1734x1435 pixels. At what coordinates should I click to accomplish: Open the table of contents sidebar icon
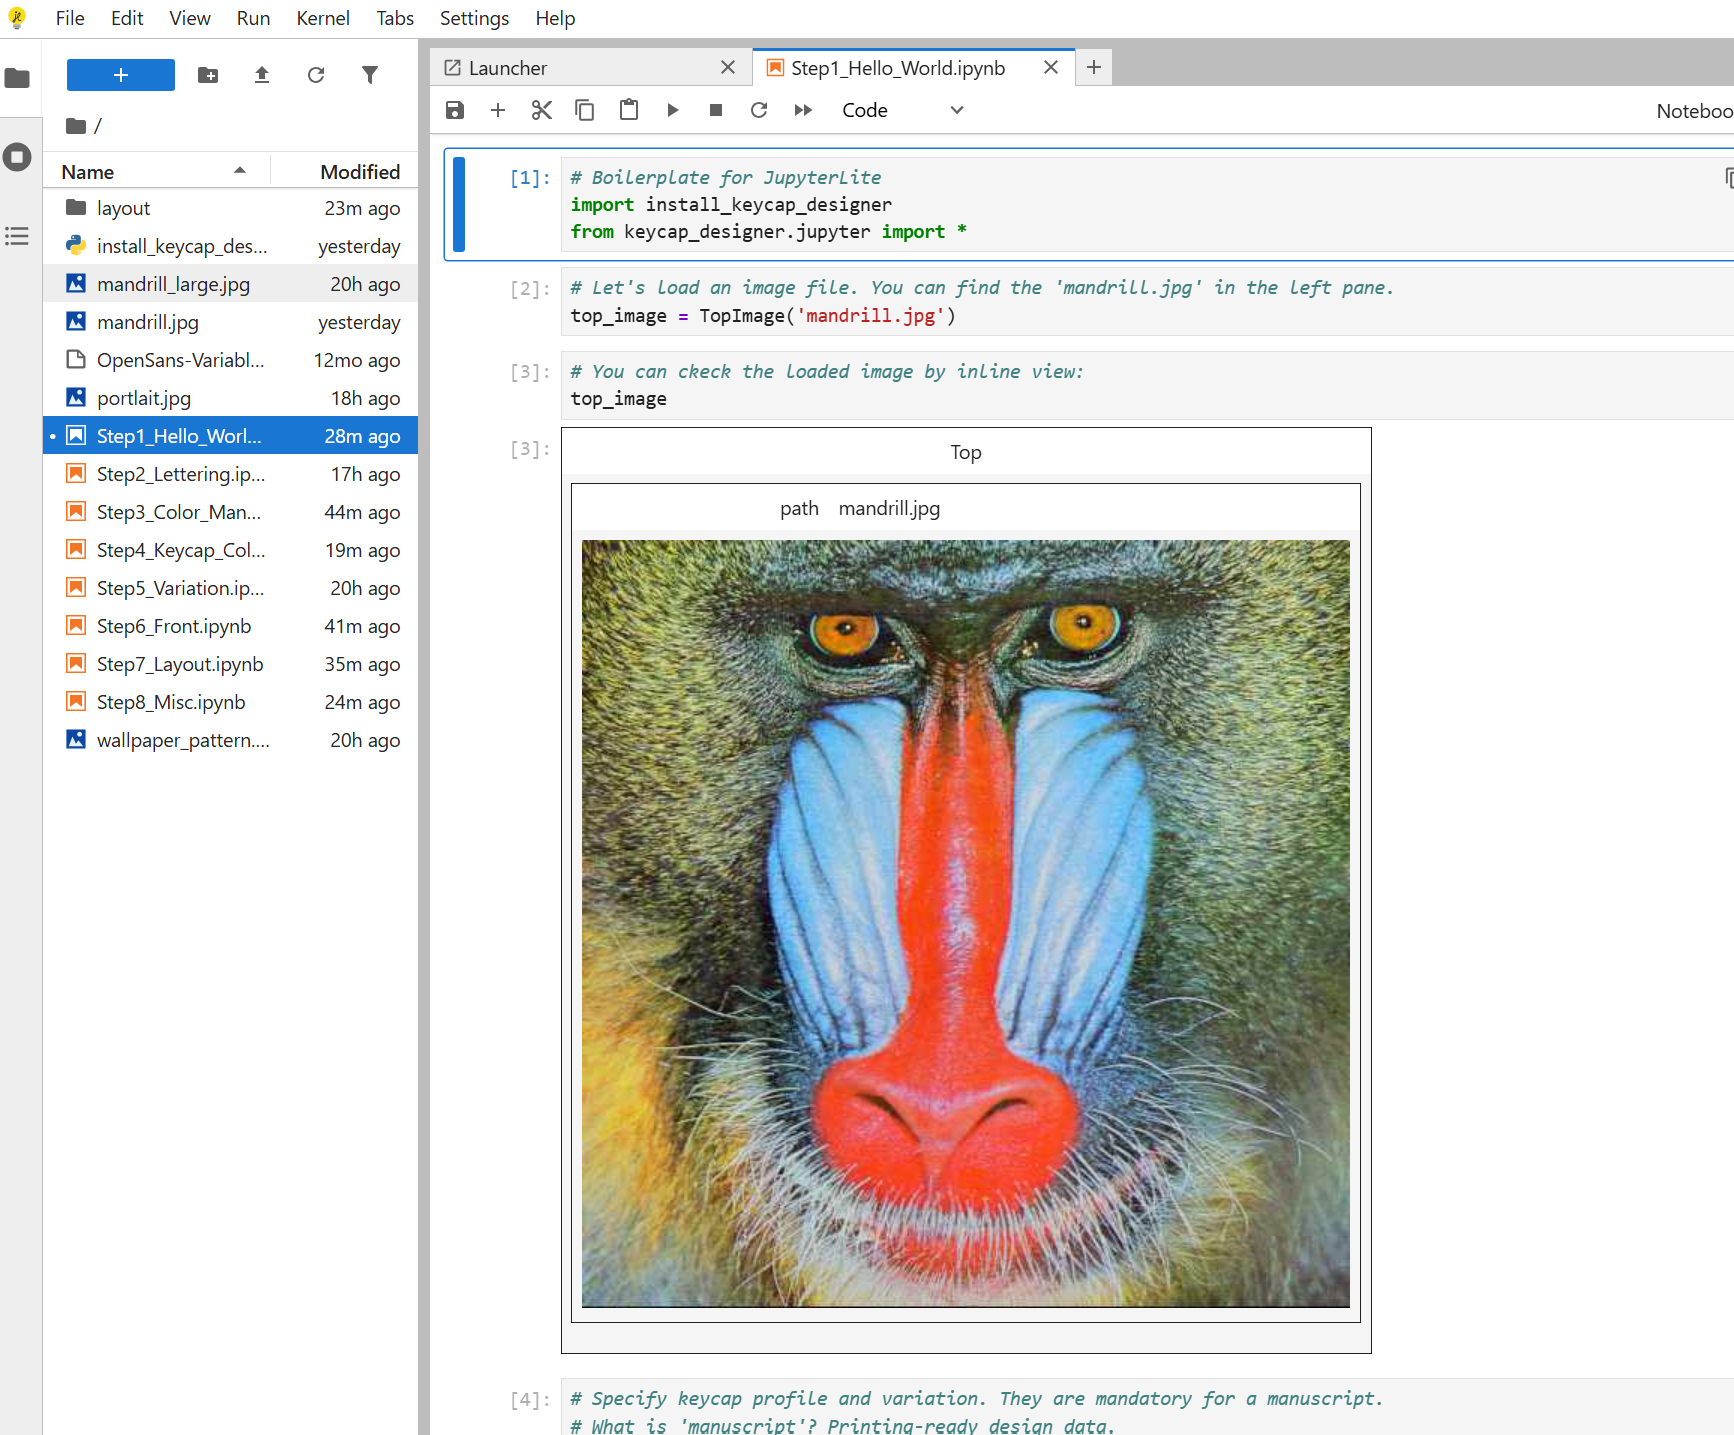(17, 236)
